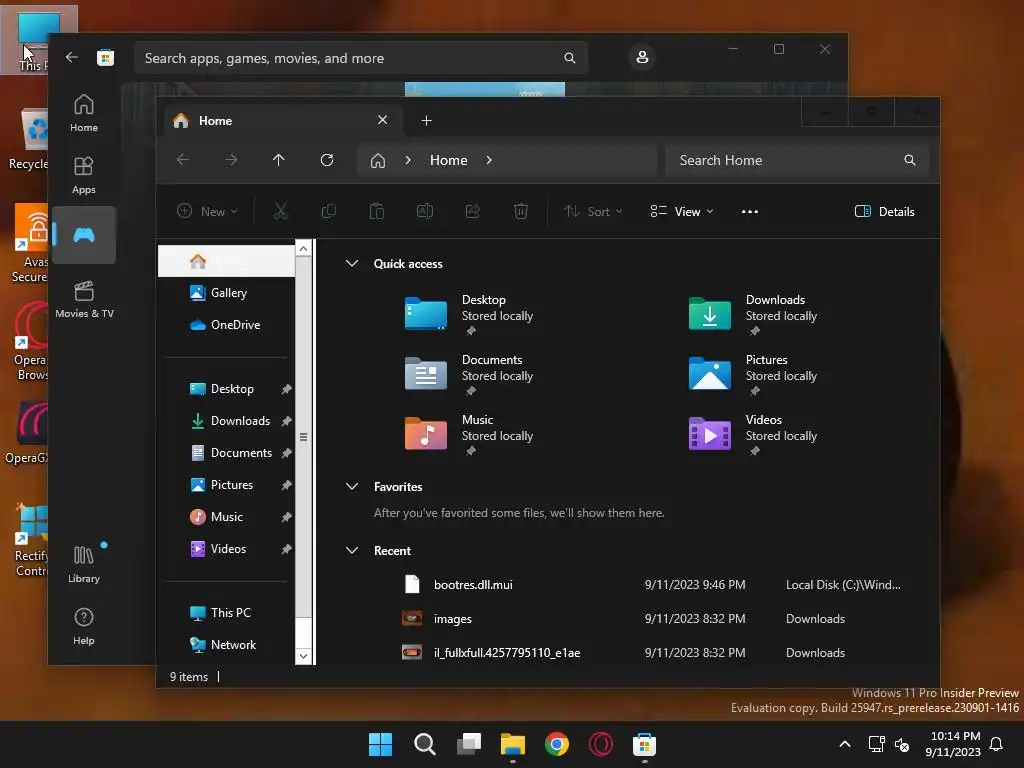1024x768 pixels.
Task: Open the Pictures folder in Quick access
Action: point(753,374)
